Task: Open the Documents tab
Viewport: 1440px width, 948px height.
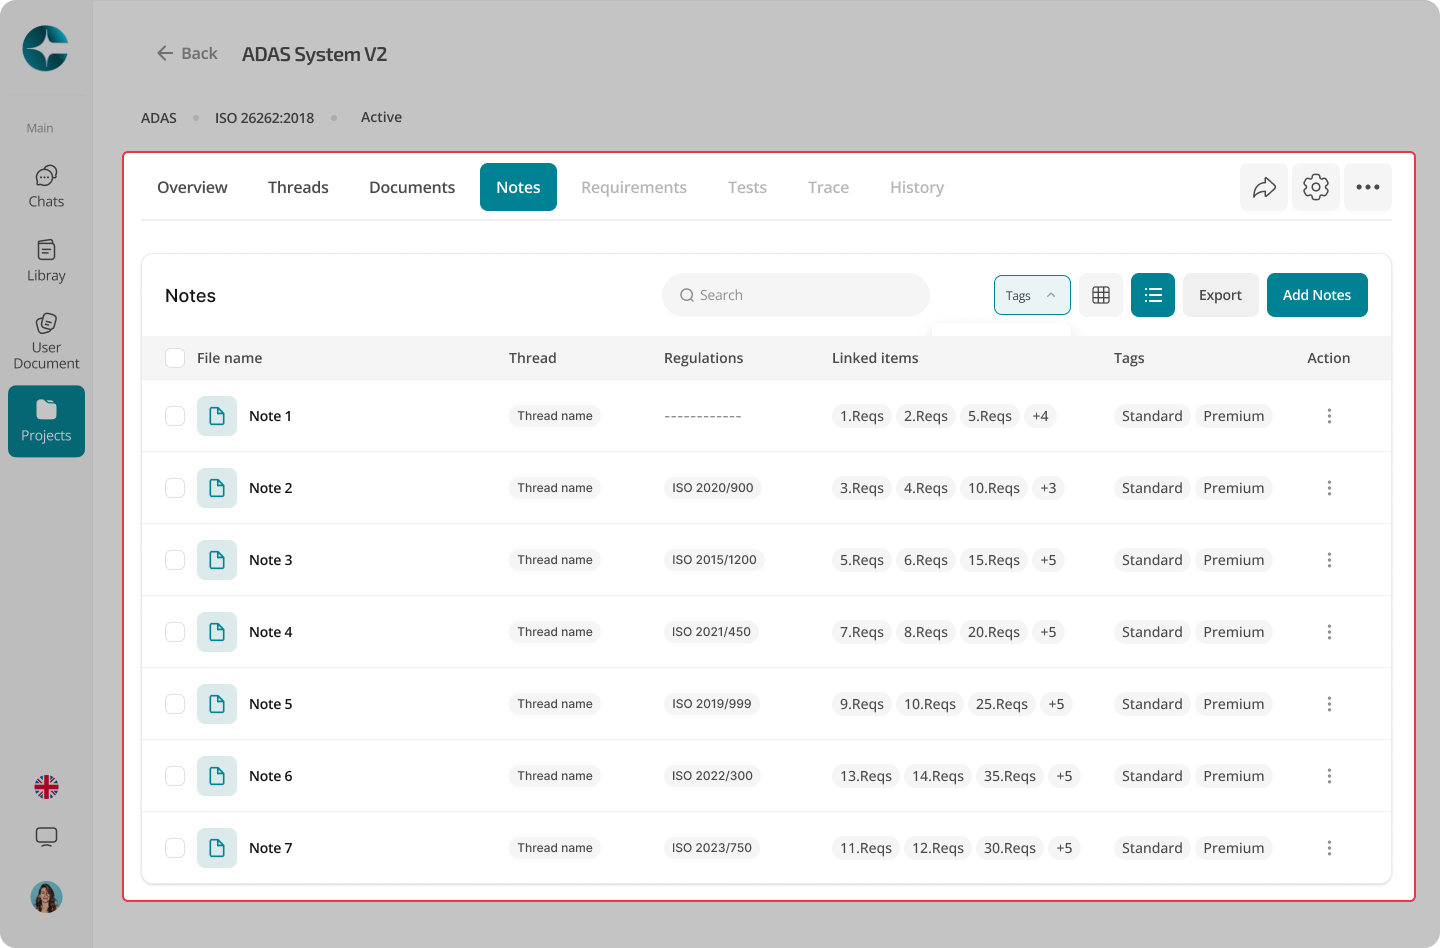Action: tap(412, 187)
